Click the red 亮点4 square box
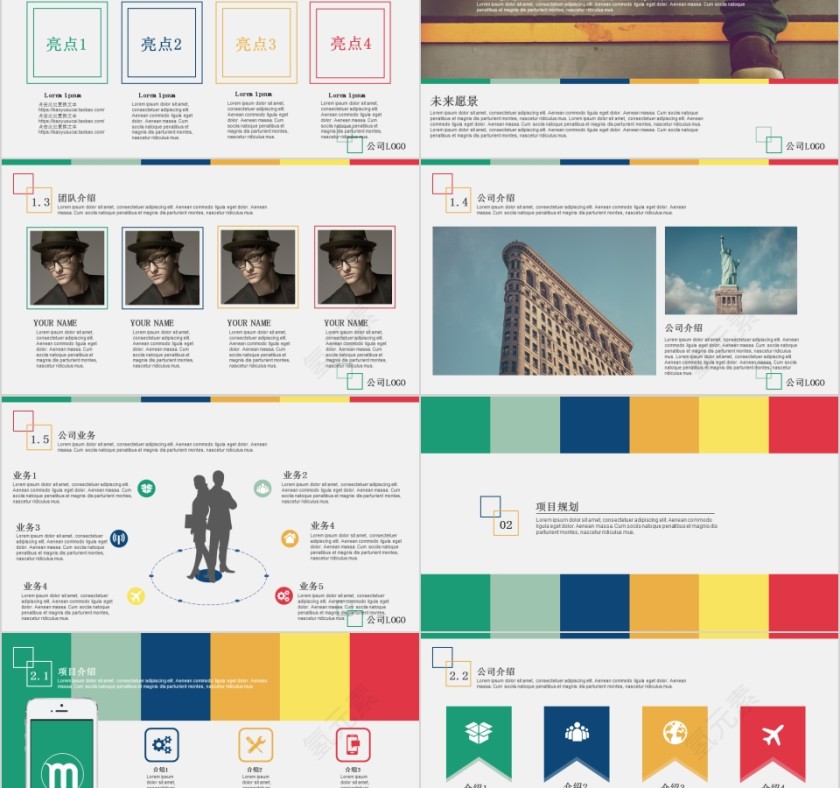 click(x=350, y=43)
